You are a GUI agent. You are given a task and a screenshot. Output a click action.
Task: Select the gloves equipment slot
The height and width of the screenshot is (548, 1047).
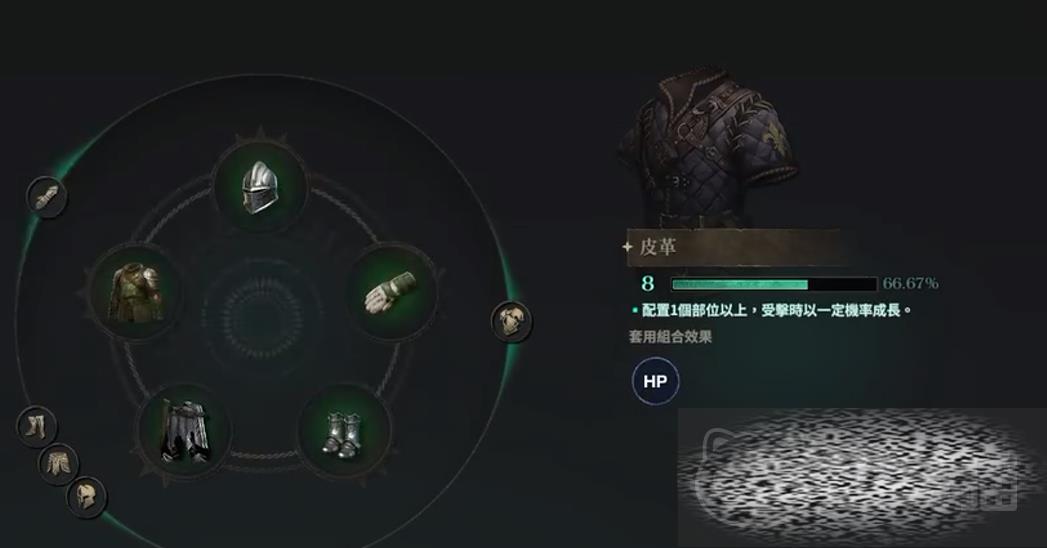tap(391, 292)
